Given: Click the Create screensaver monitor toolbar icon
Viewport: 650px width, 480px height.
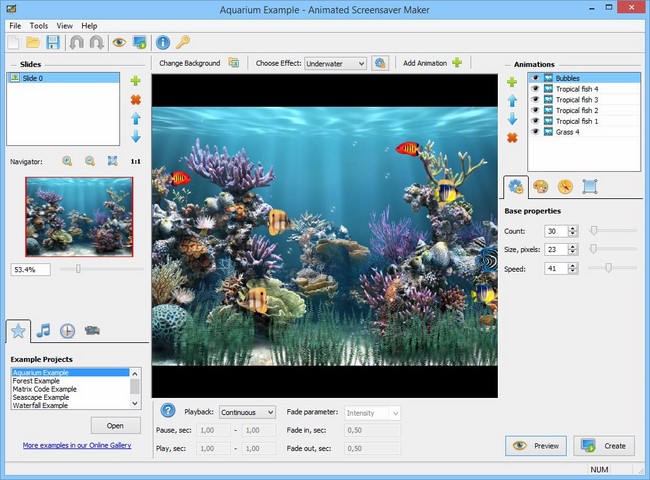Looking at the screenshot, I should 140,42.
